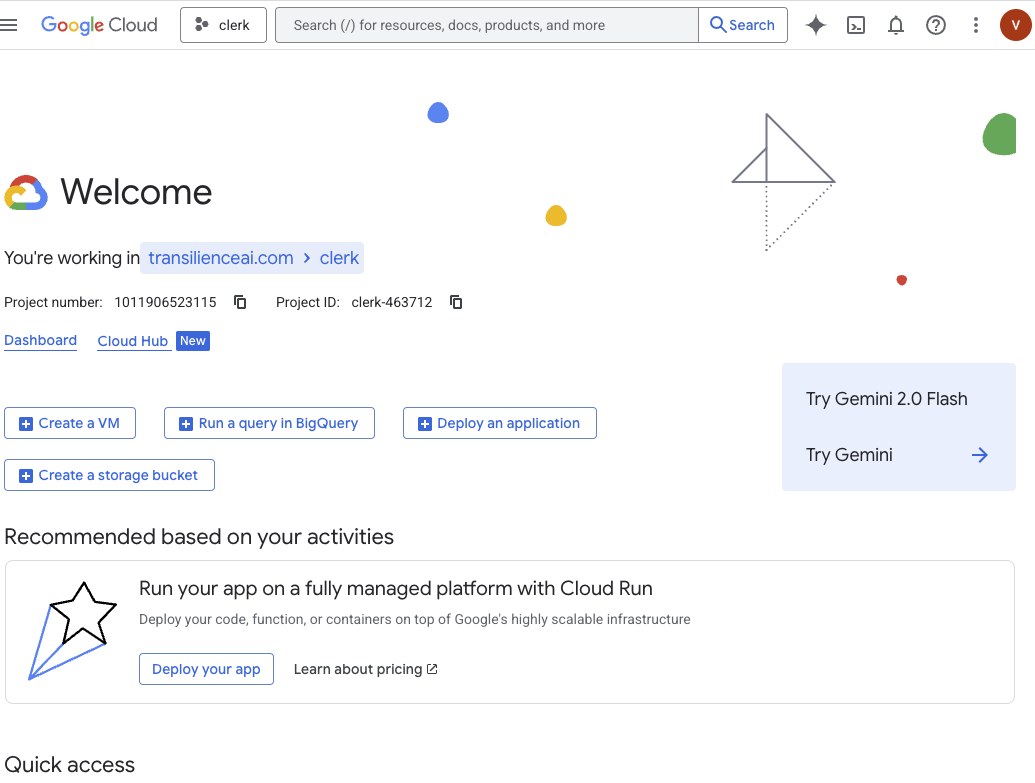Click the Try Gemini arrow
Screen dimensions: 1035x783
tap(980, 455)
